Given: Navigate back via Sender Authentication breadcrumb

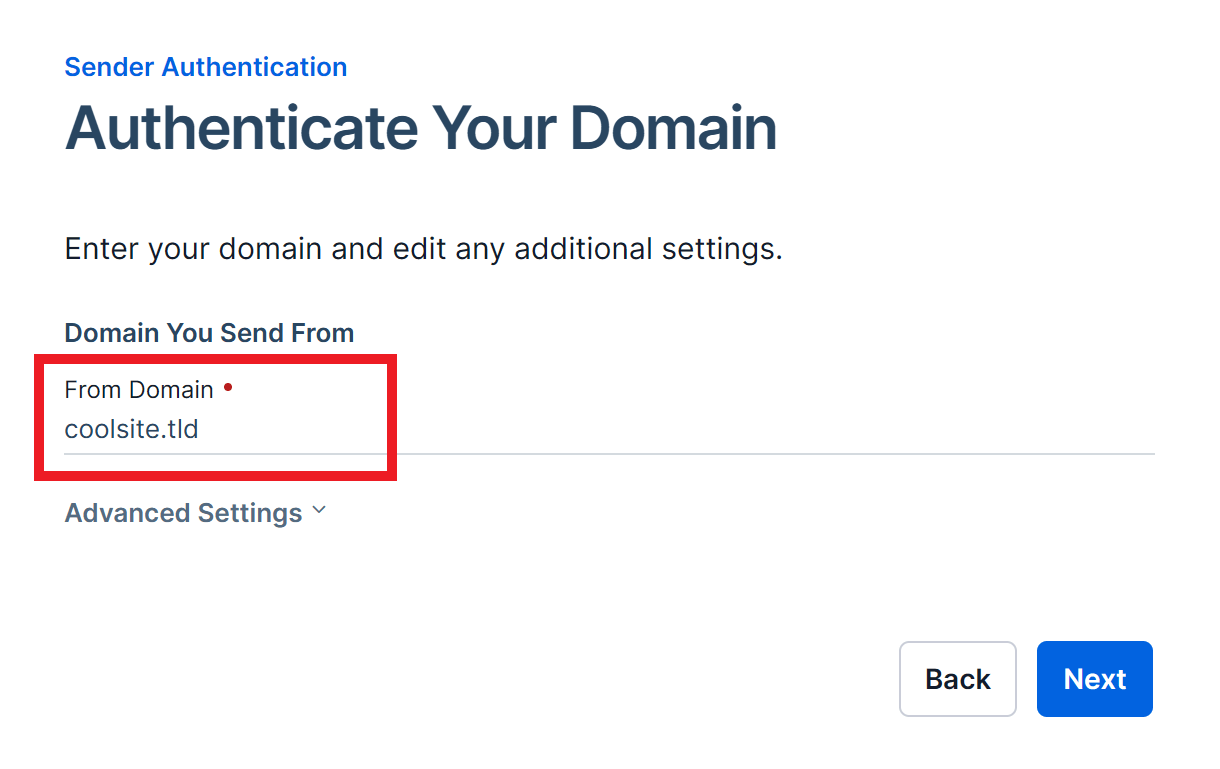Looking at the screenshot, I should 205,66.
